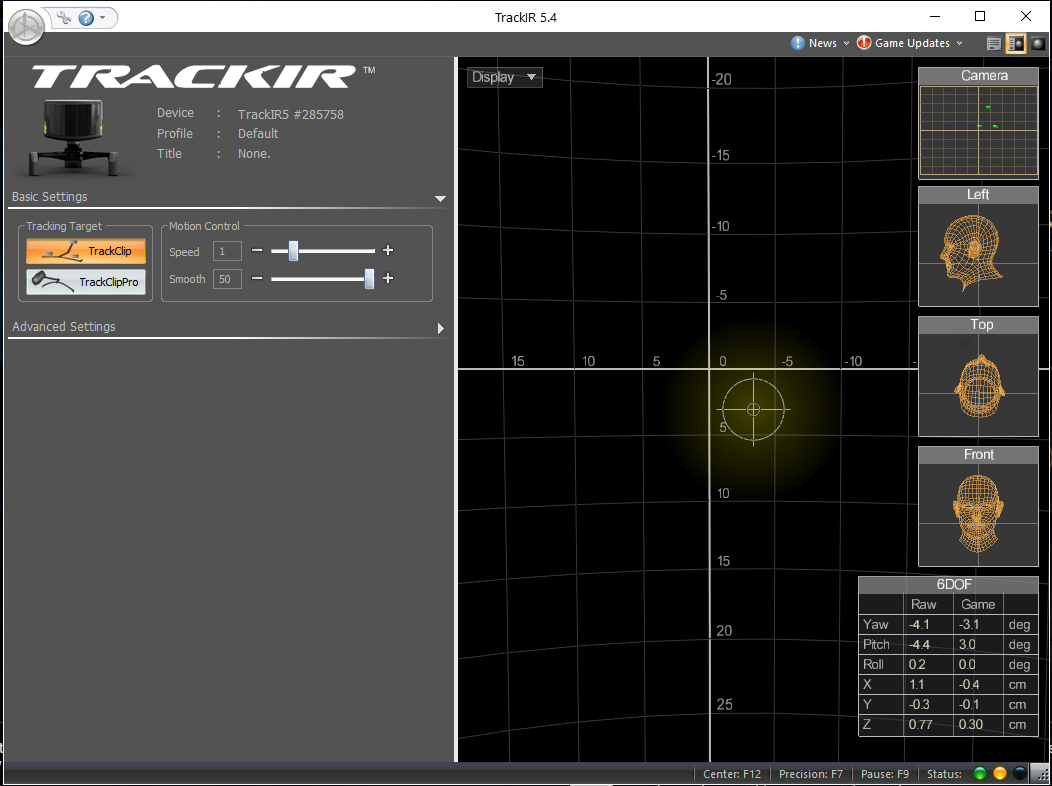Viewport: 1052px width, 786px height.
Task: Click the Top head view panel
Action: [978, 376]
